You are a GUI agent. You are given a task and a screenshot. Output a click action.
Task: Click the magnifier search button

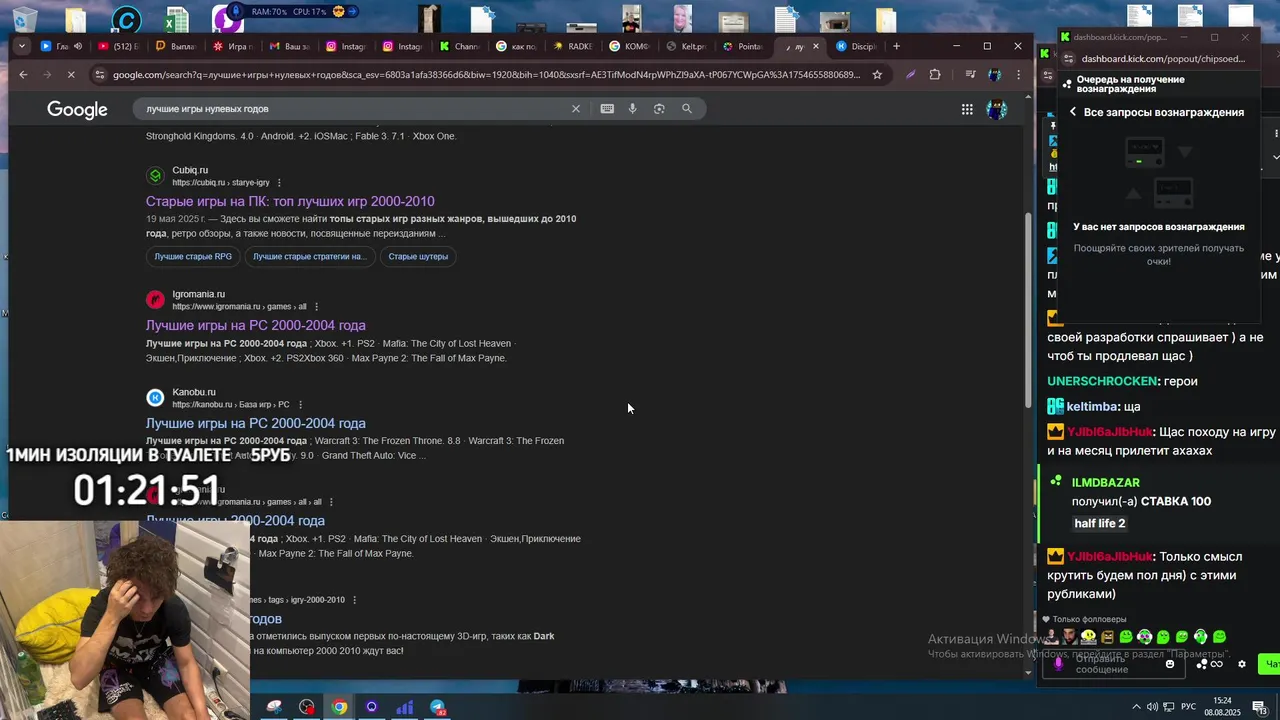pyautogui.click(x=687, y=109)
